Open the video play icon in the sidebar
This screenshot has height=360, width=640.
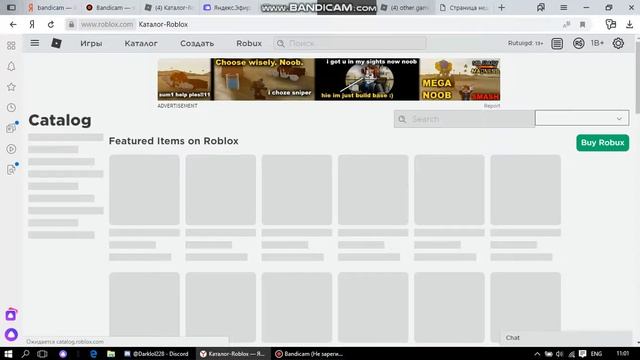click(x=11, y=149)
